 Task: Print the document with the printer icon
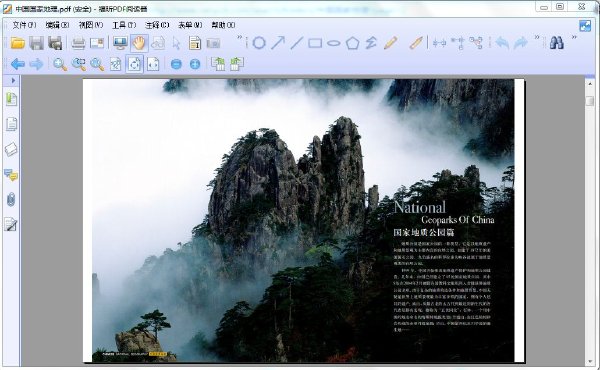[x=78, y=43]
